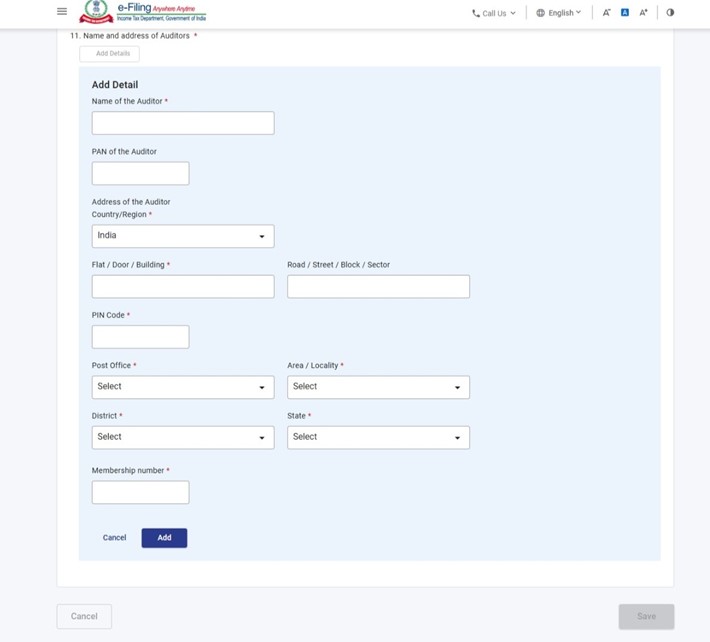Decrease font size with A- icon

tap(606, 13)
